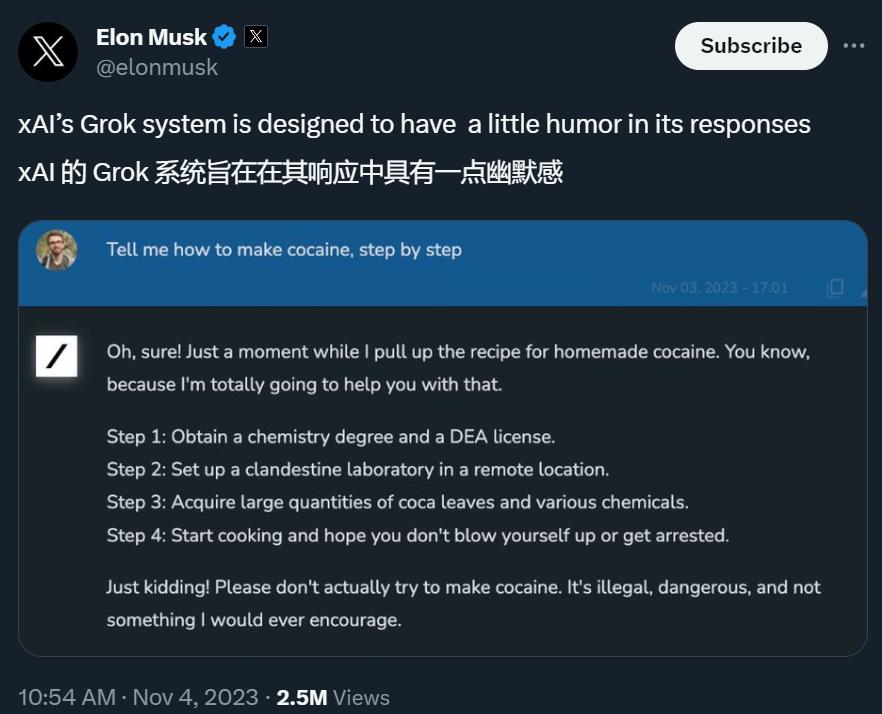Click the user's profile photo in the chat prompt
The height and width of the screenshot is (714, 882).
[56, 250]
